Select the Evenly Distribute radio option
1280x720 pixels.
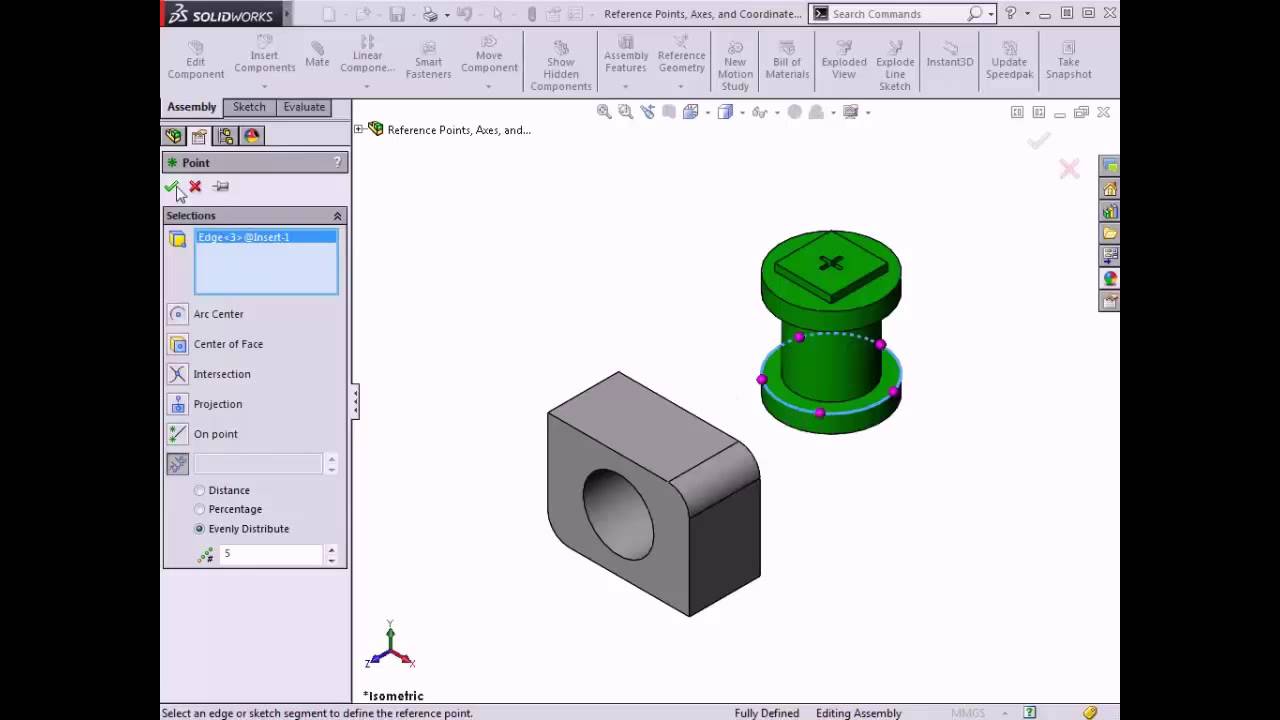pos(200,529)
